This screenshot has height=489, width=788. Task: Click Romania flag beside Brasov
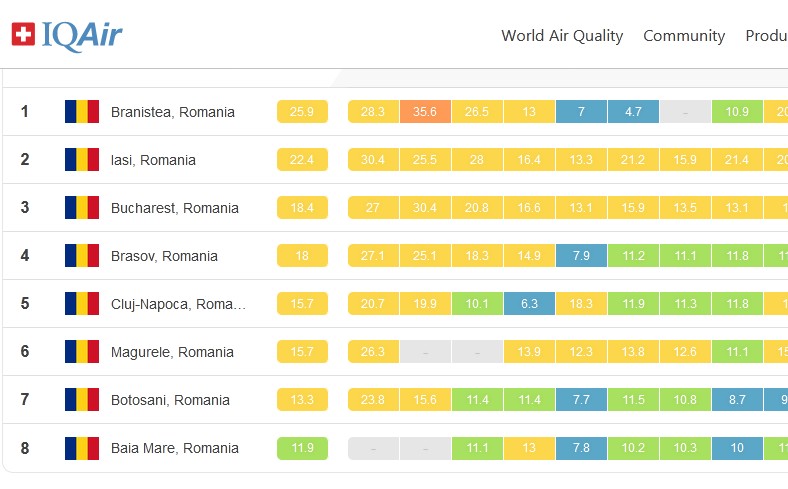82,256
